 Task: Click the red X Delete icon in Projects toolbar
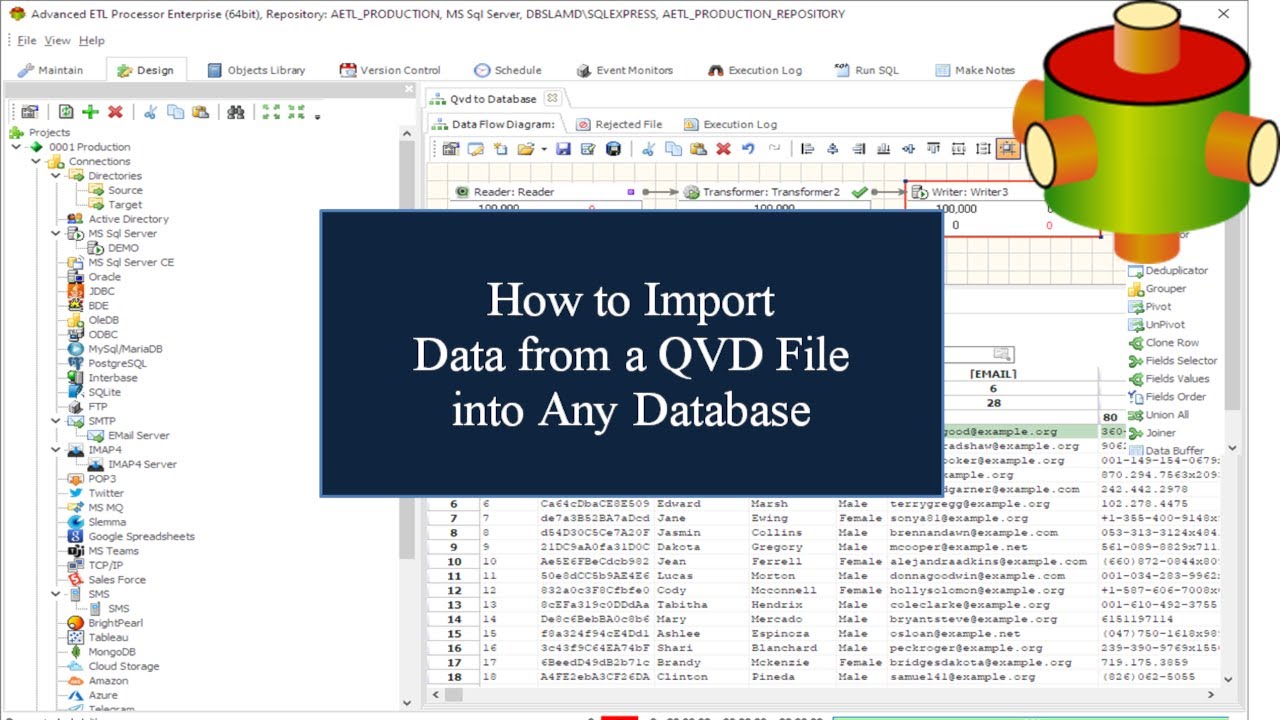[x=115, y=112]
